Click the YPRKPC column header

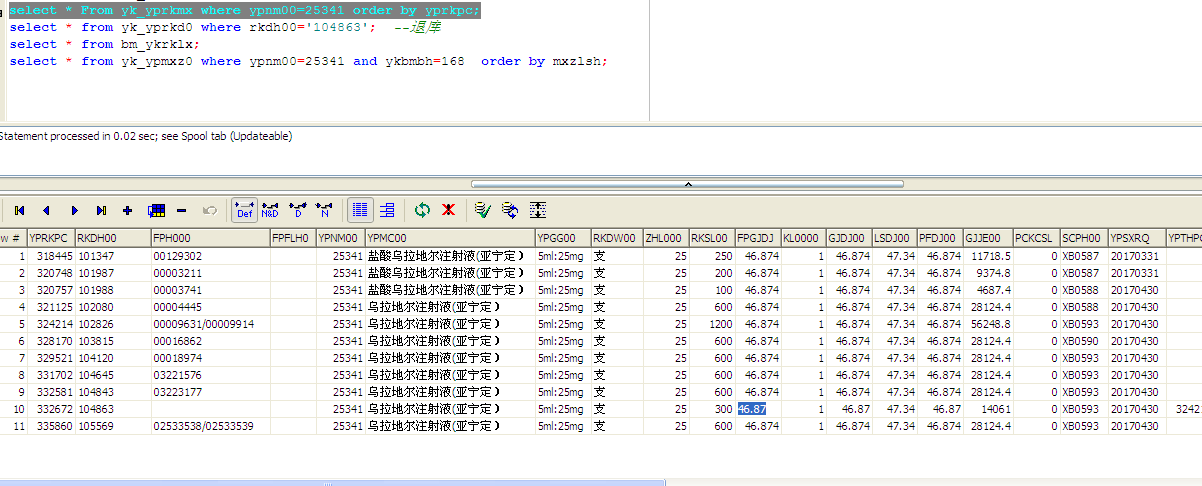[50, 238]
